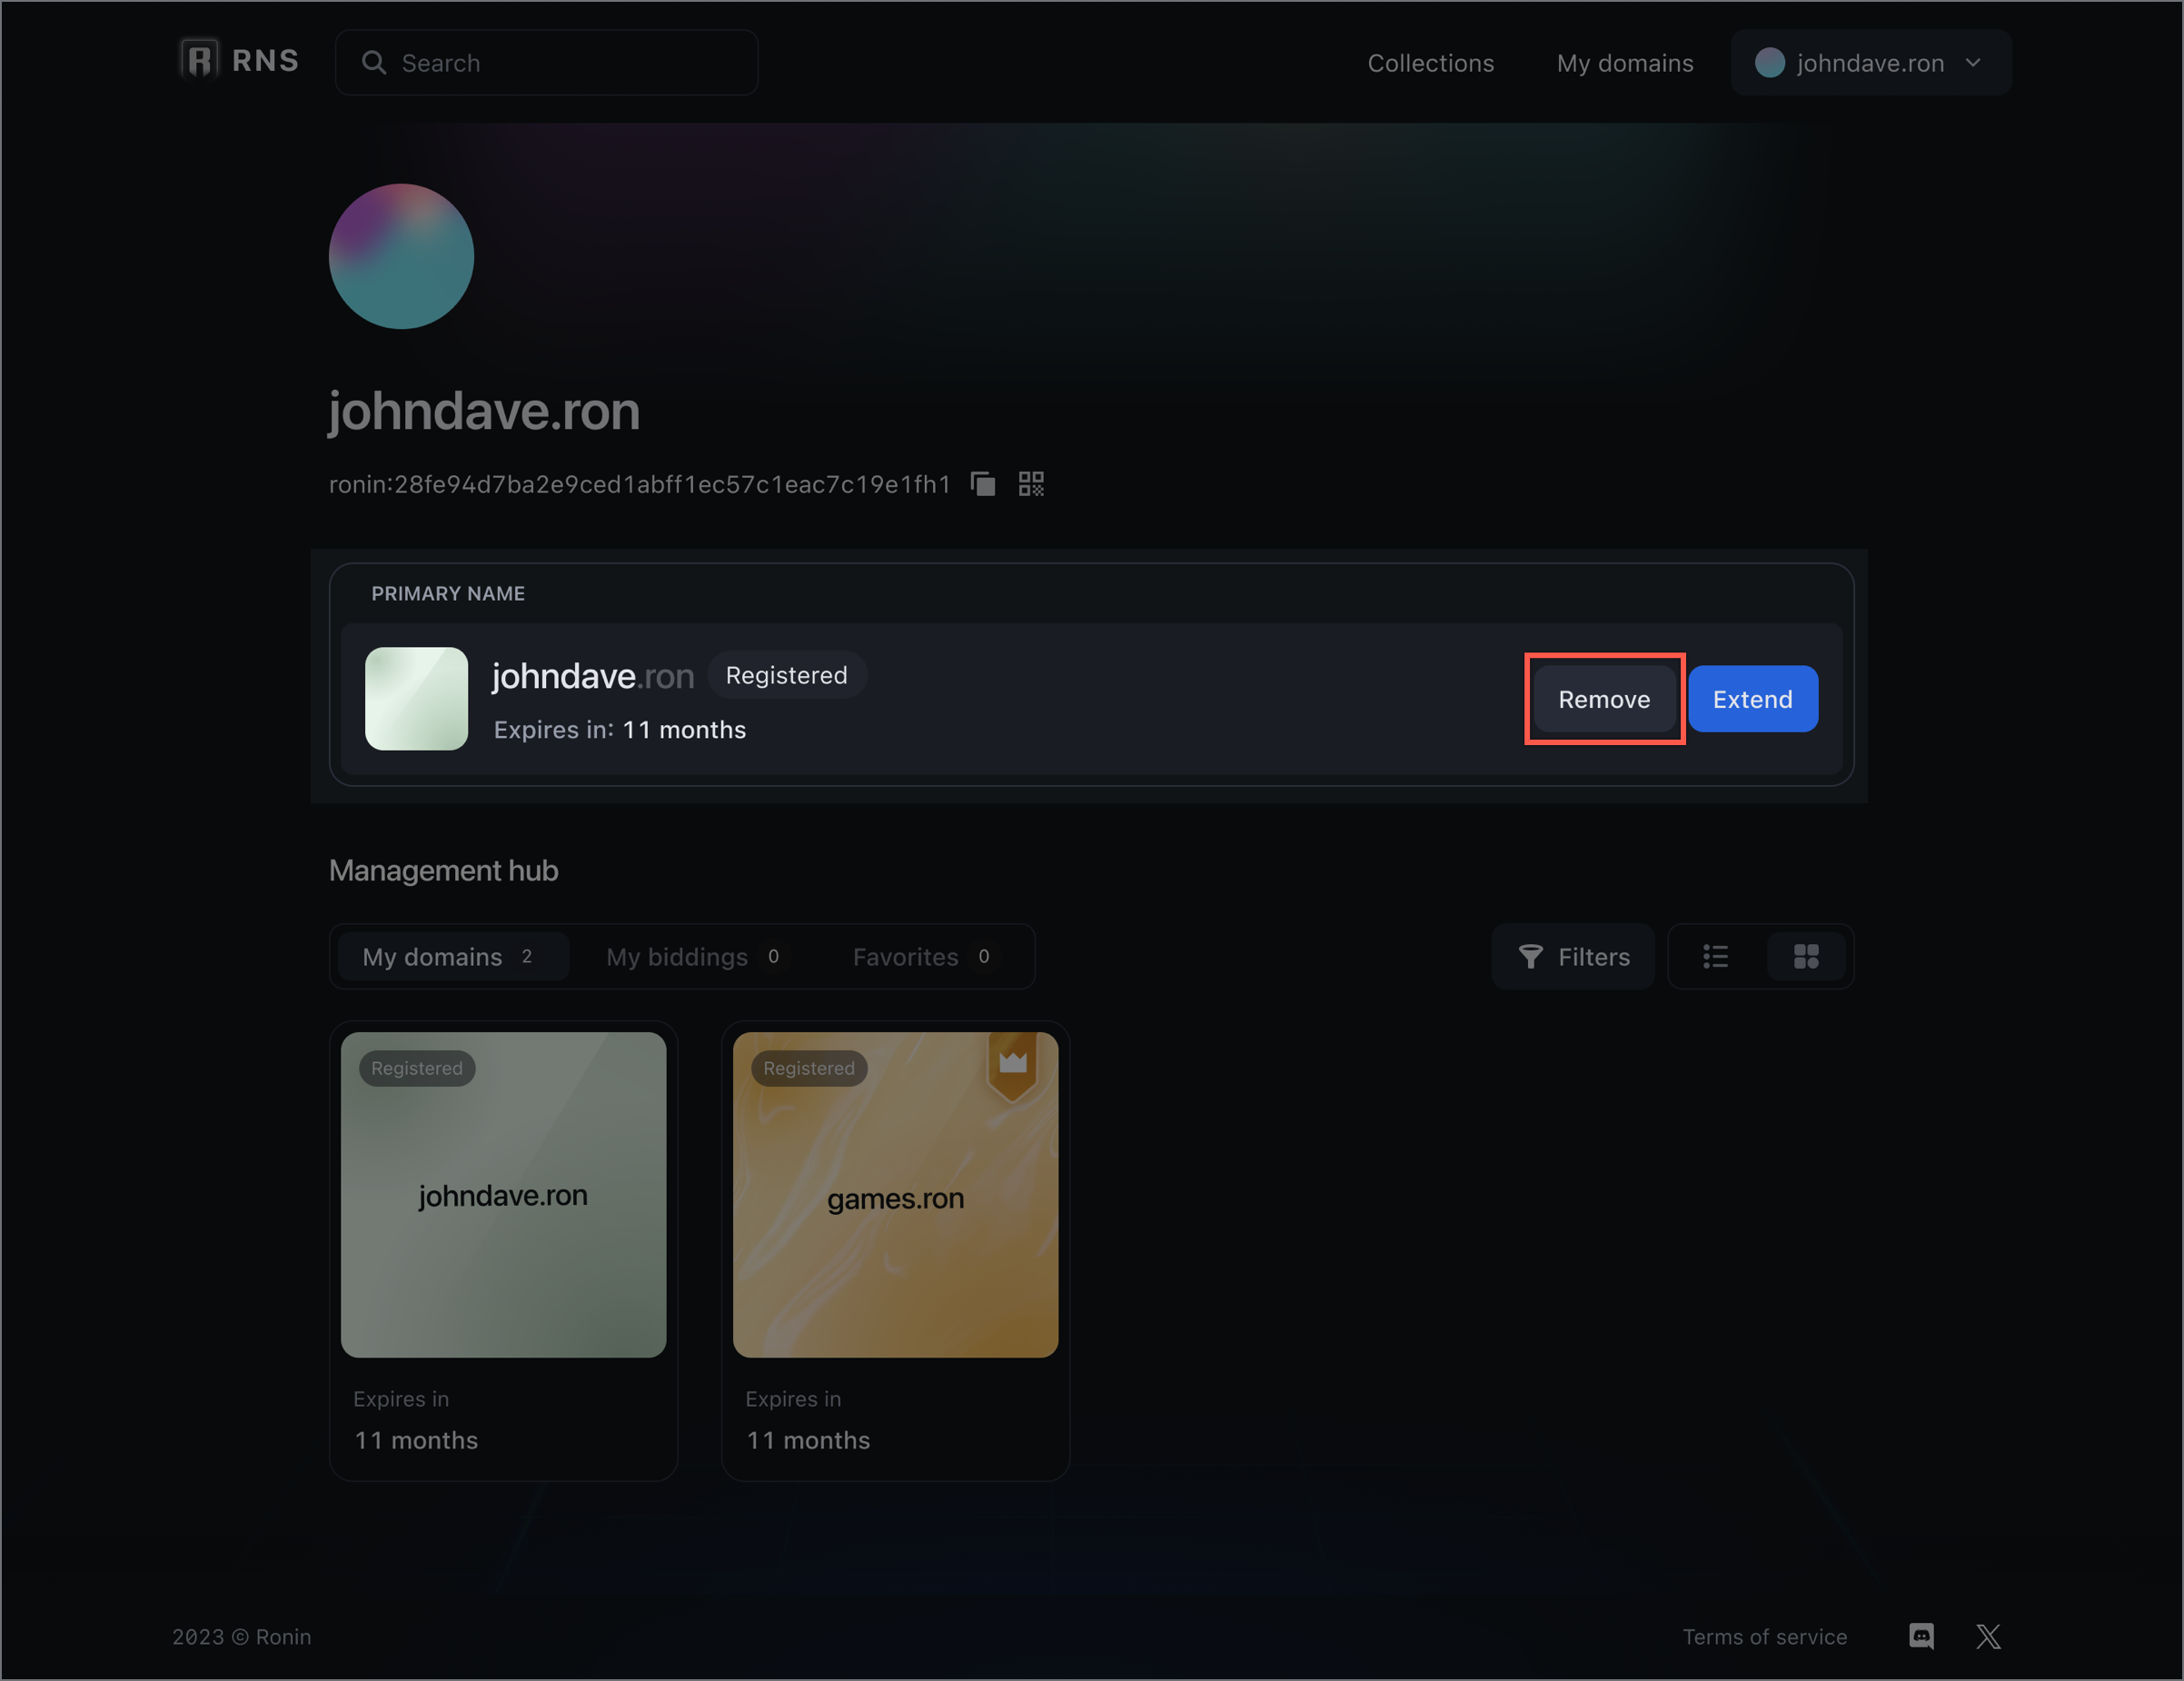Open the Collections menu item
This screenshot has height=1681, width=2184.
pos(1430,63)
